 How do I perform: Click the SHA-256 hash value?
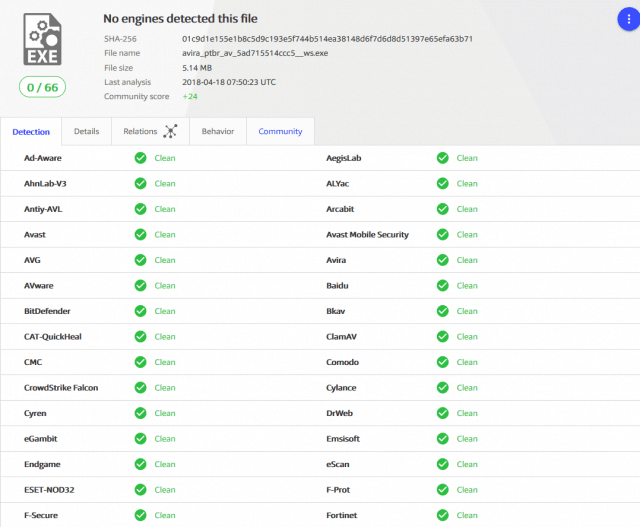pyautogui.click(x=327, y=39)
